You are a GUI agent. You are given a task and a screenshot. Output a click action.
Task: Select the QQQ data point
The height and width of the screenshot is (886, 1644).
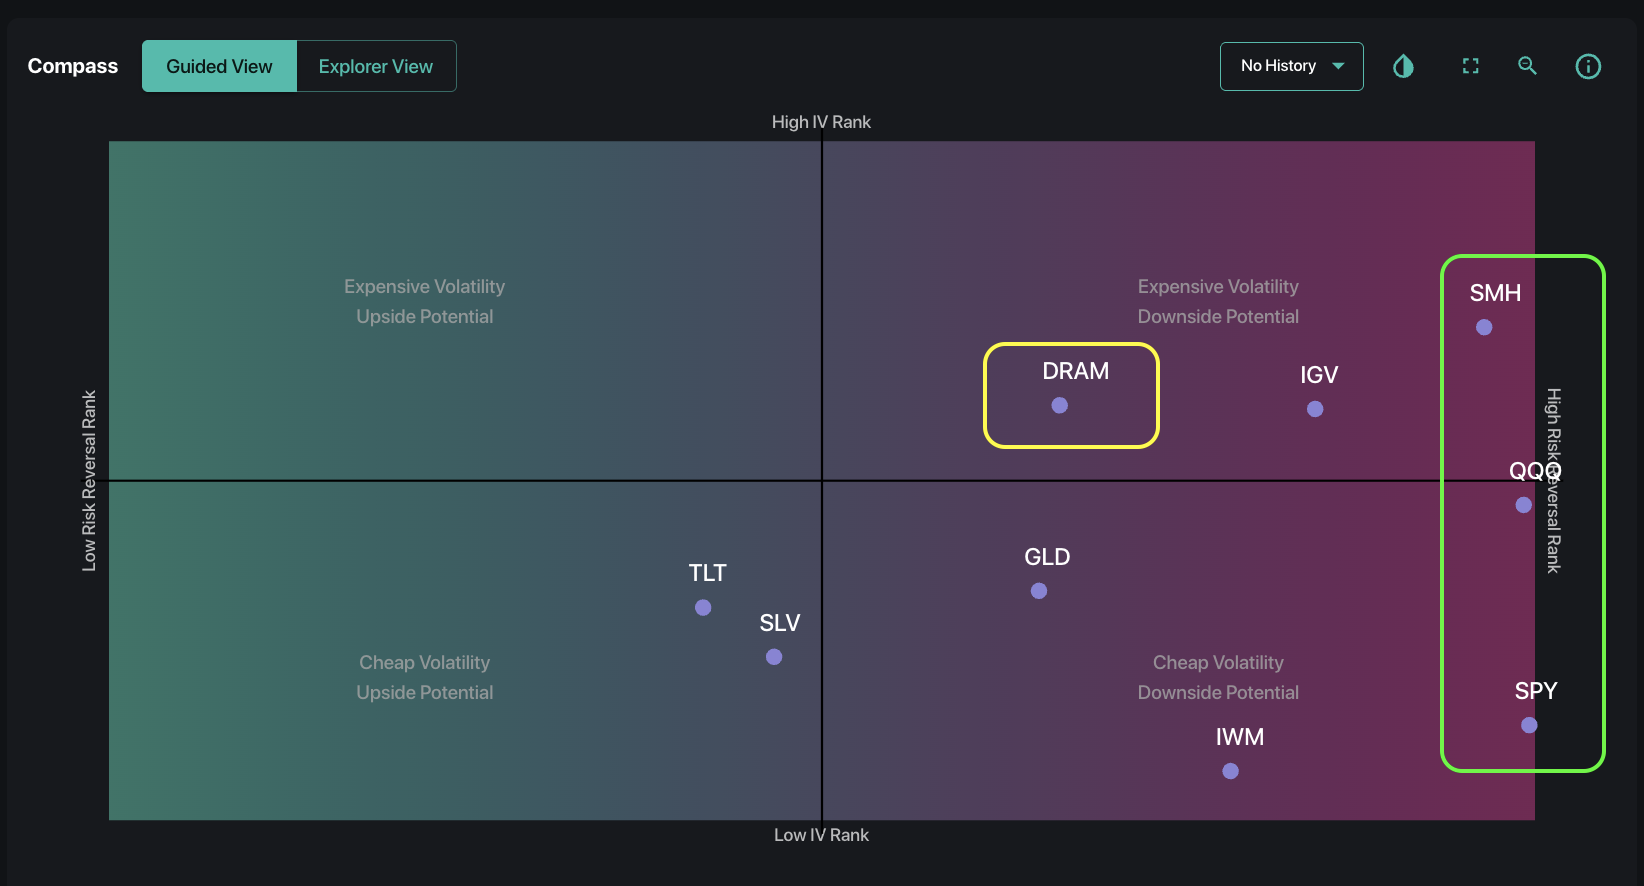(x=1523, y=505)
